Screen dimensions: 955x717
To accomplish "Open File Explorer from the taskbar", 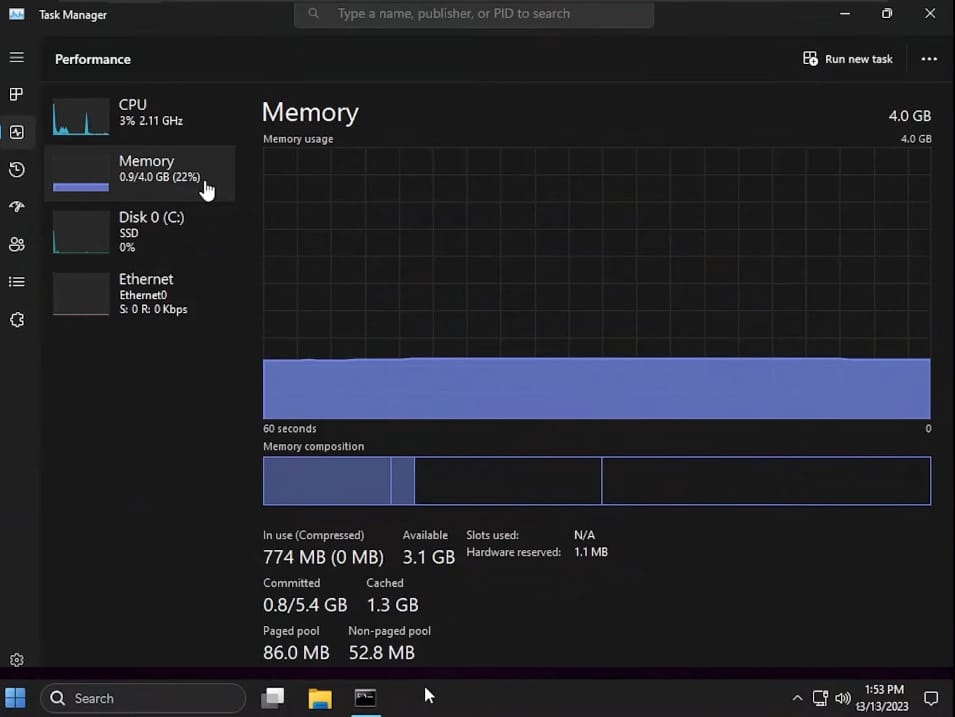I will click(x=319, y=697).
